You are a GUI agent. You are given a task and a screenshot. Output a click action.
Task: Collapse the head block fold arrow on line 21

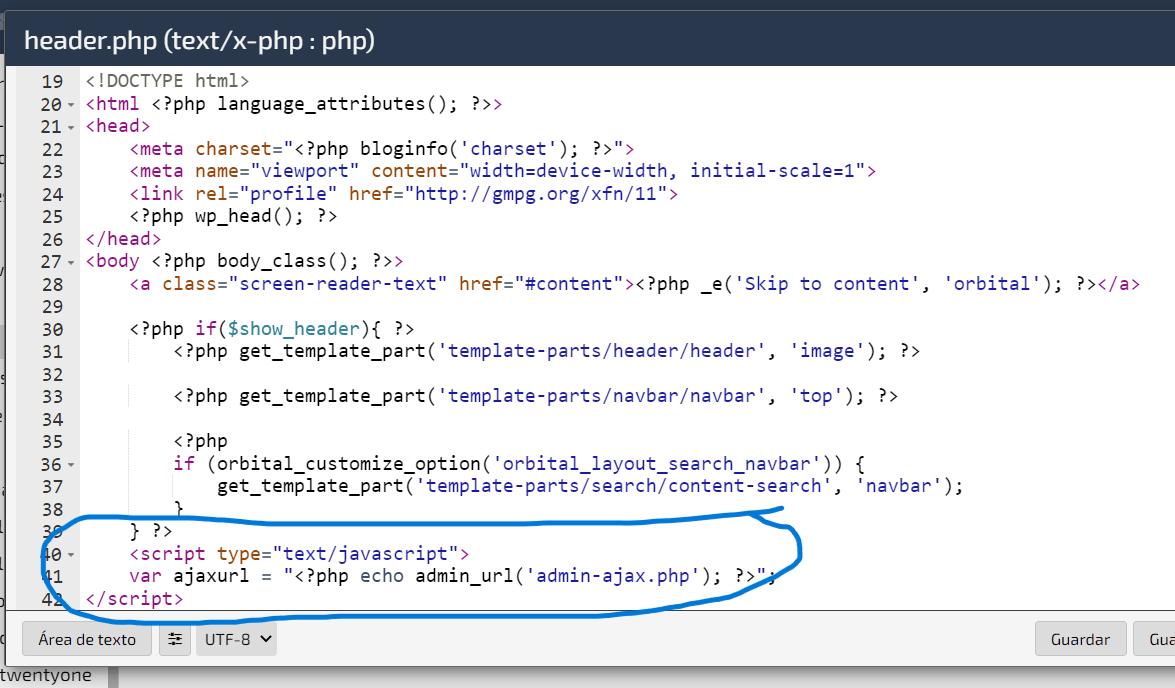[x=71, y=127]
